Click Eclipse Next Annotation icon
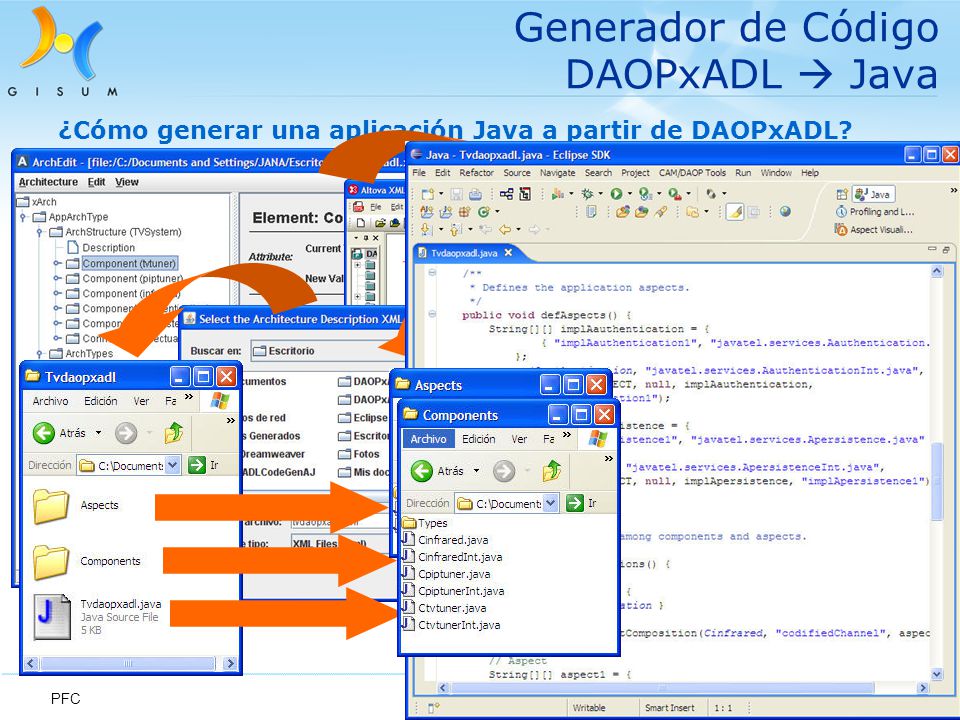 tap(426, 230)
